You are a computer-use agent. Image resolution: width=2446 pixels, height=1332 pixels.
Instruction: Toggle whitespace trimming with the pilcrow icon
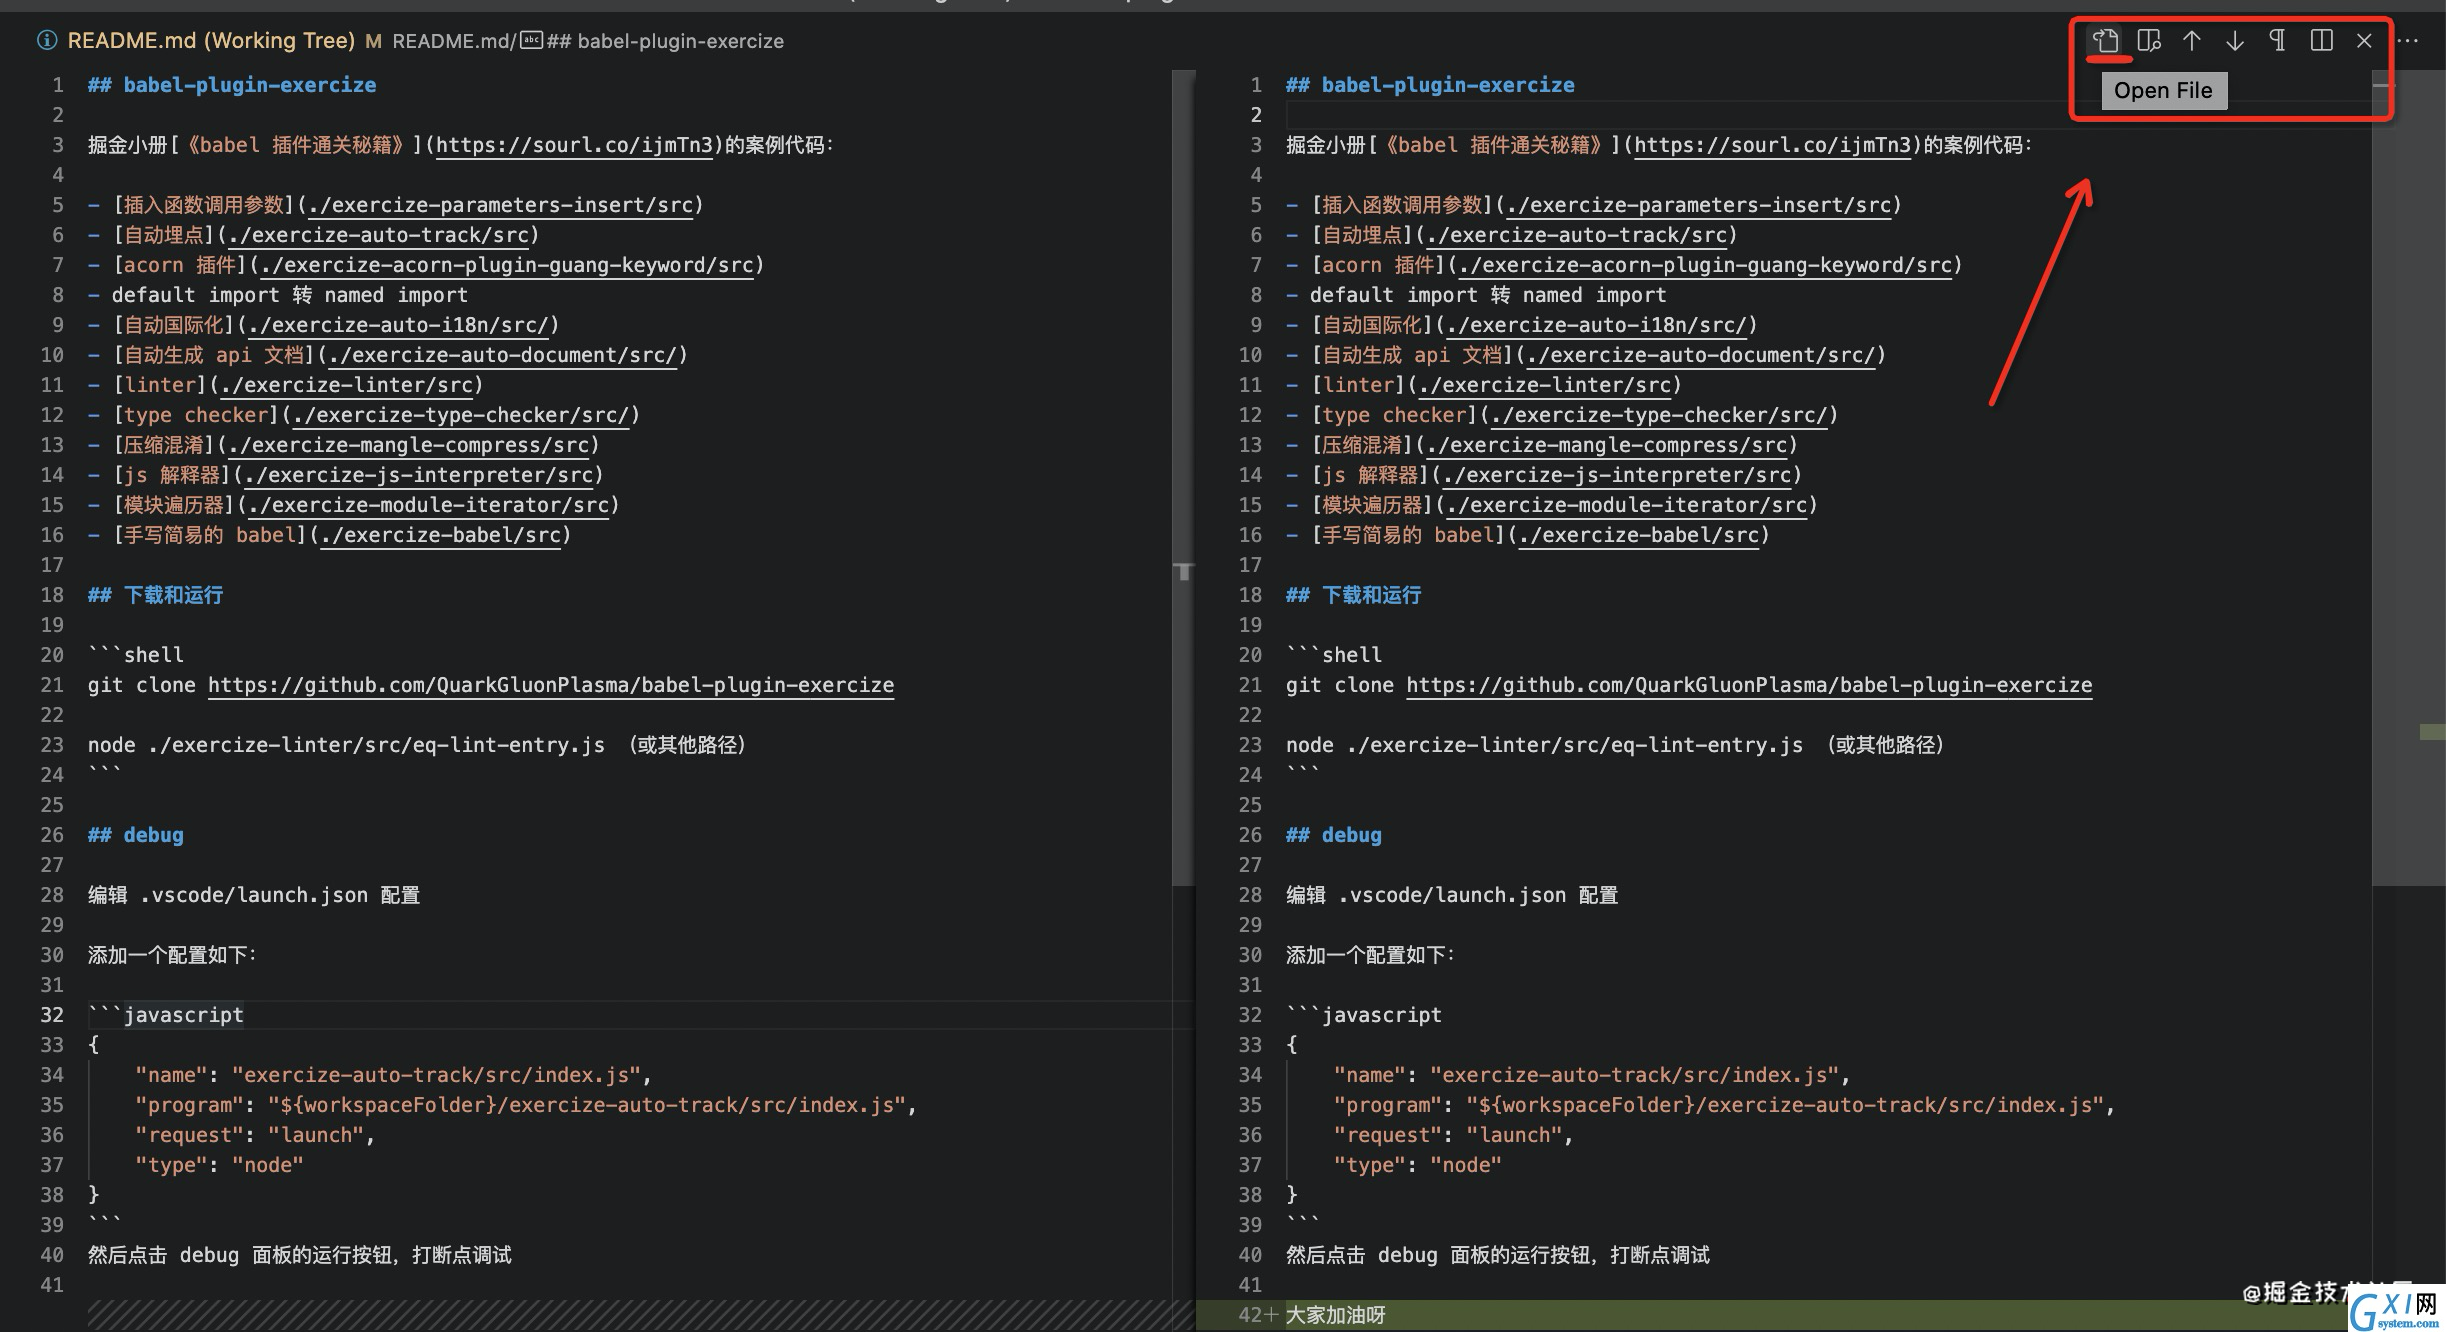(x=2277, y=41)
